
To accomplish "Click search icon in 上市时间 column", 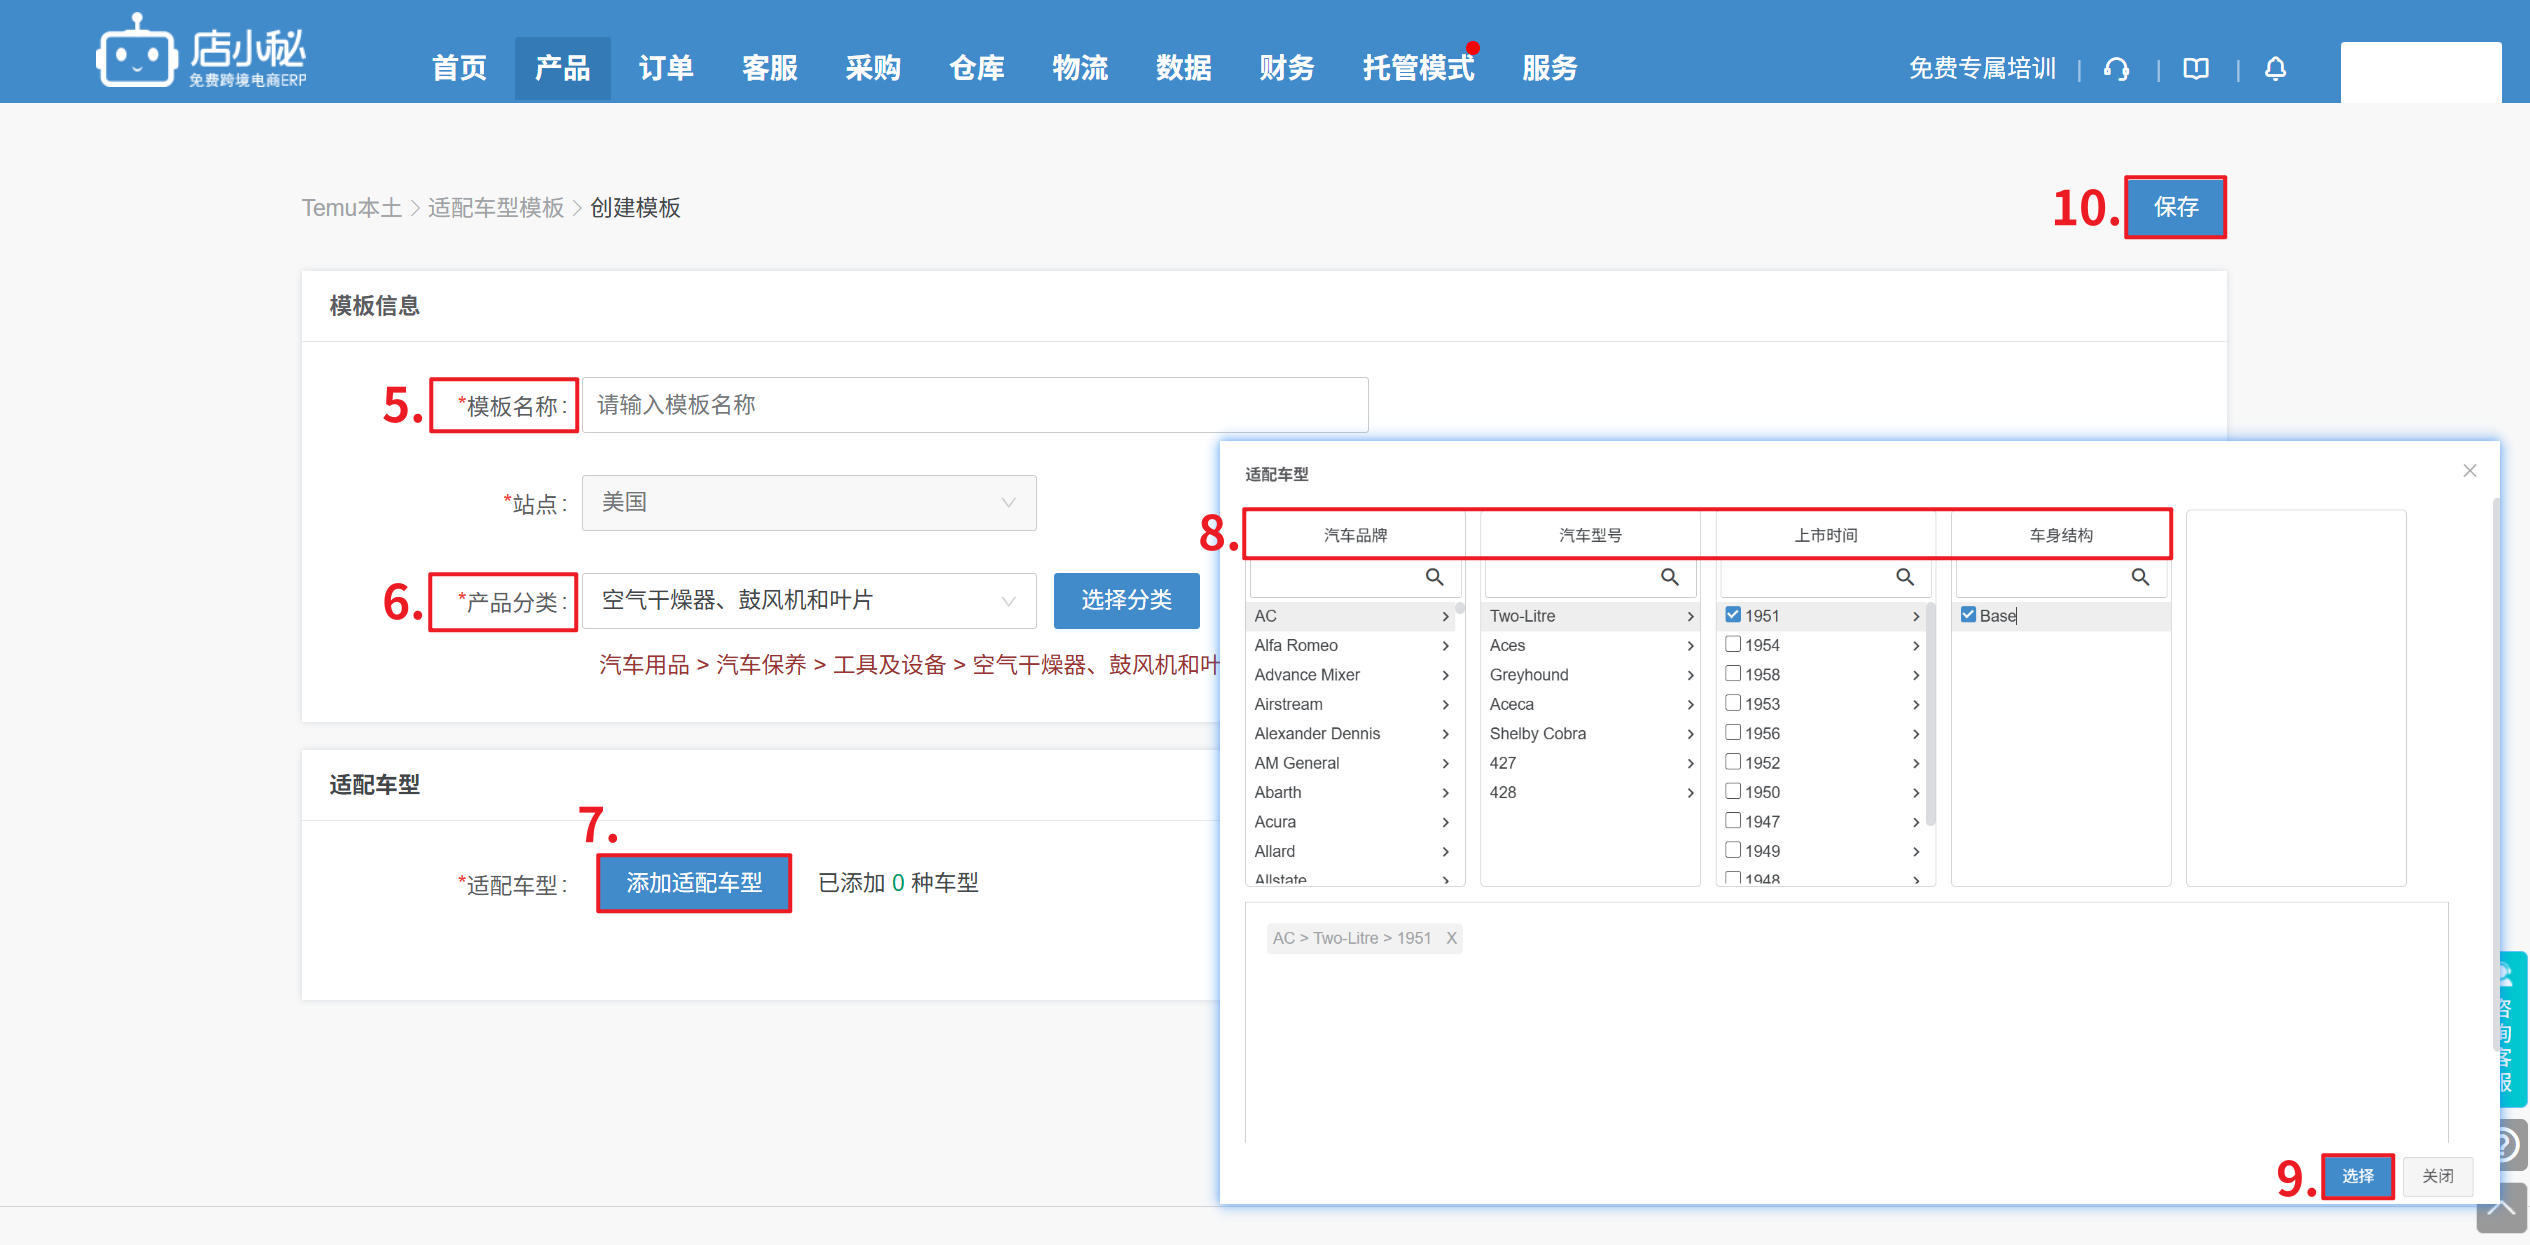I will click(1904, 577).
